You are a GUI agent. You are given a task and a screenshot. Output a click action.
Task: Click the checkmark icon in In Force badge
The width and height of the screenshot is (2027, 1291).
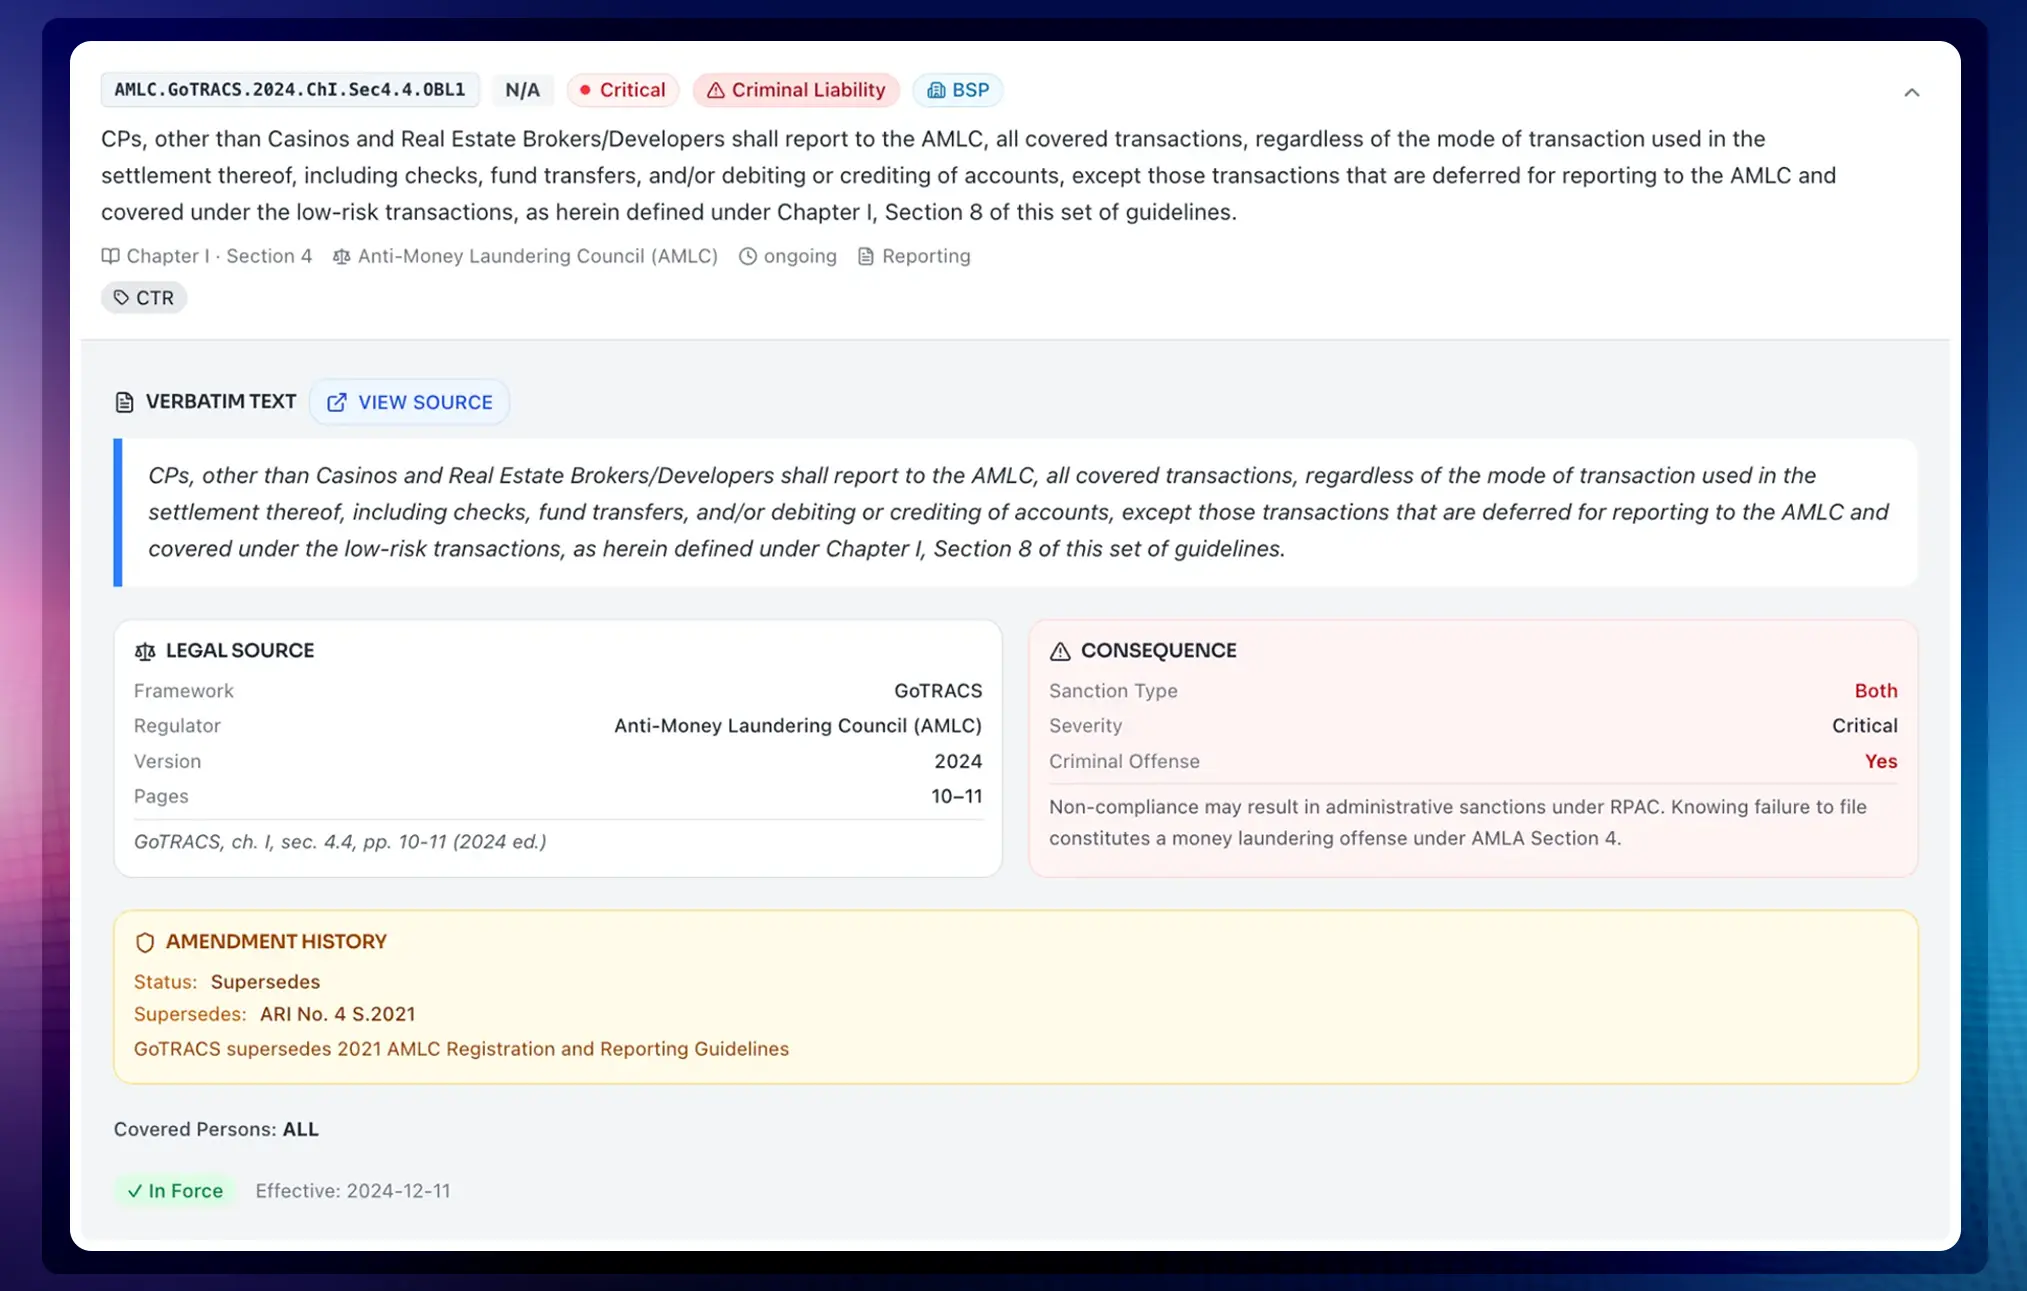click(x=135, y=1191)
